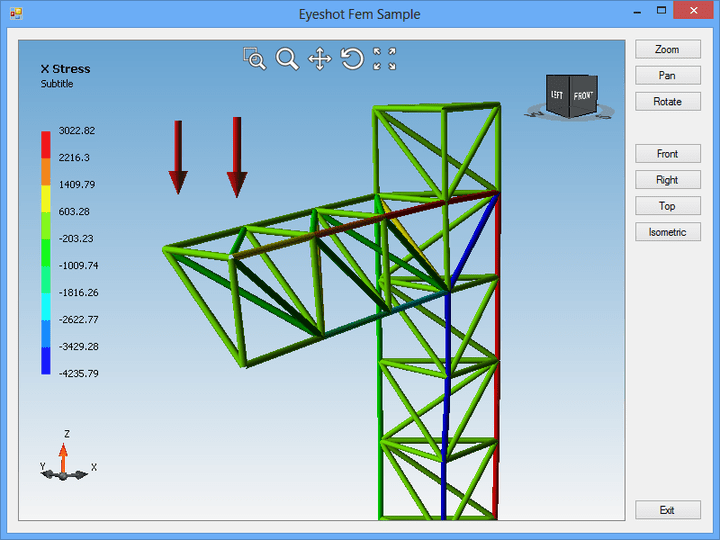720x540 pixels.
Task: Click the dark blue band of stress legend
Action: [46, 360]
